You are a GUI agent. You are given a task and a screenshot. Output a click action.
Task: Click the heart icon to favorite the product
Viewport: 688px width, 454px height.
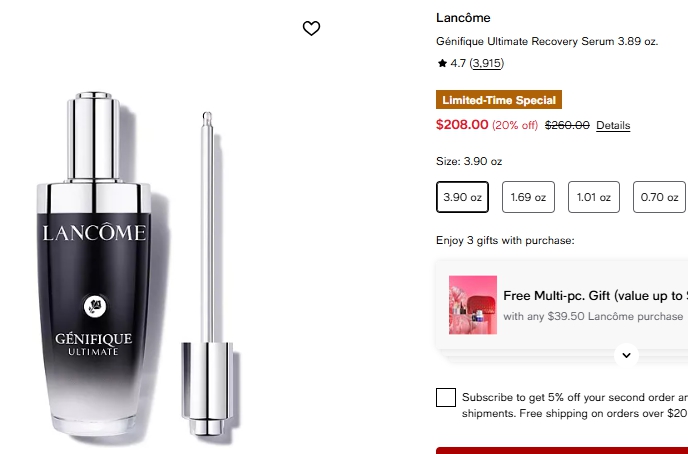[311, 29]
